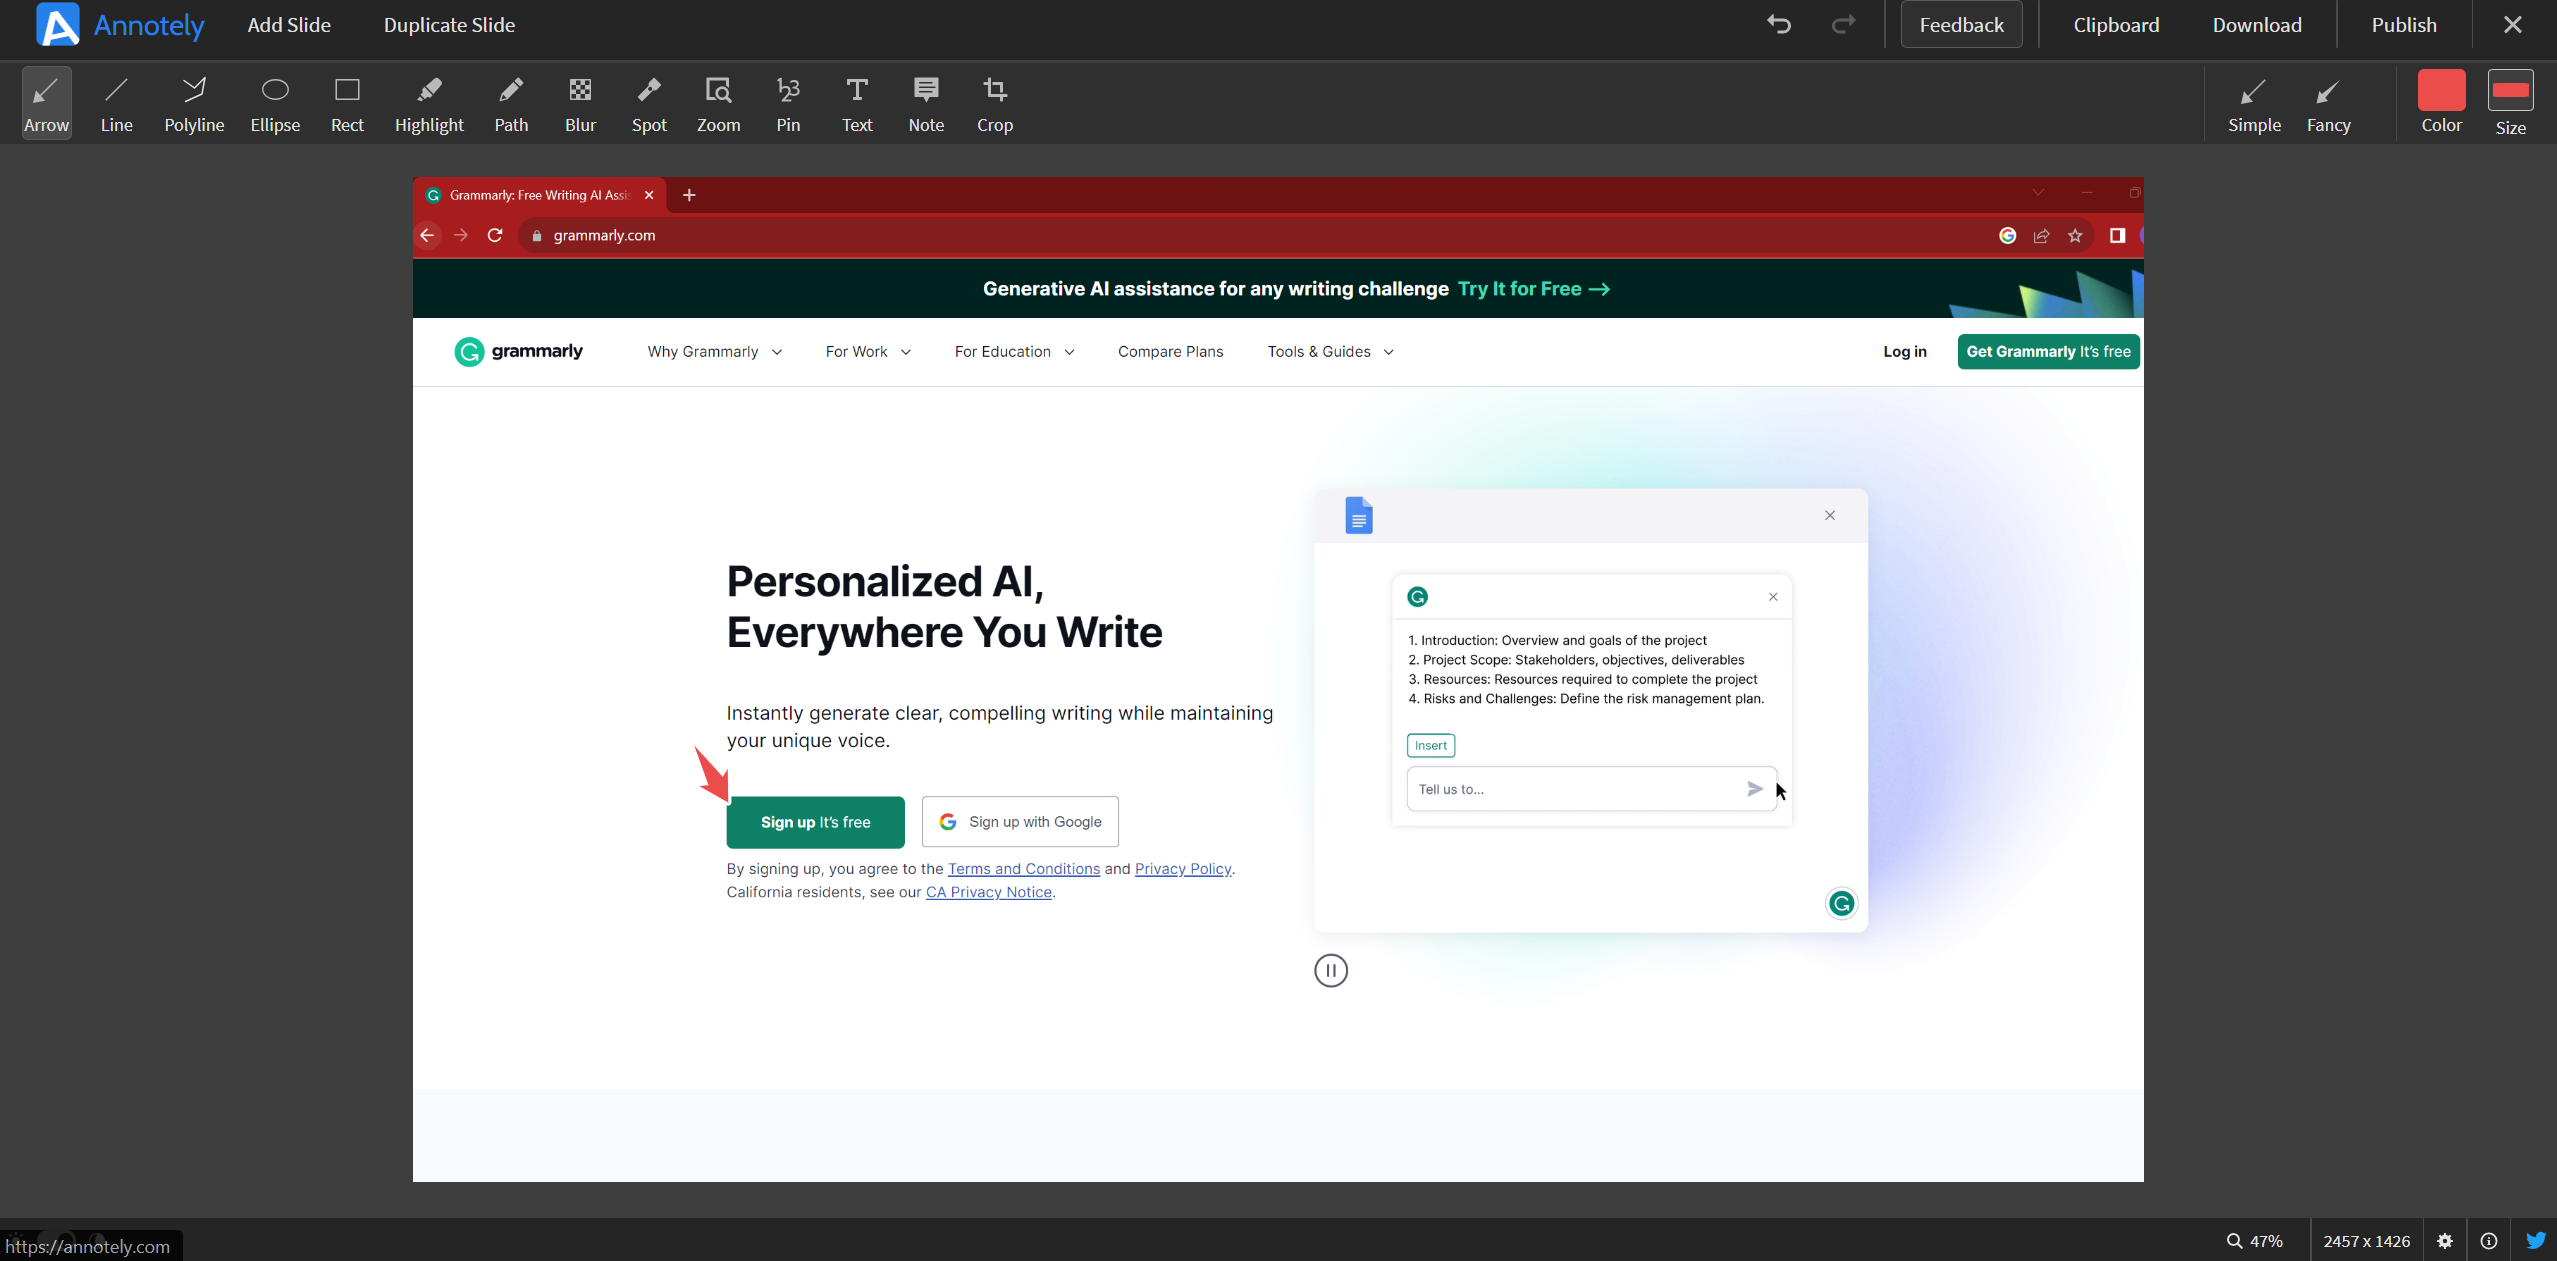Screen dimensions: 2557x1261
Task: Select the Arrow tool
Action: (46, 104)
